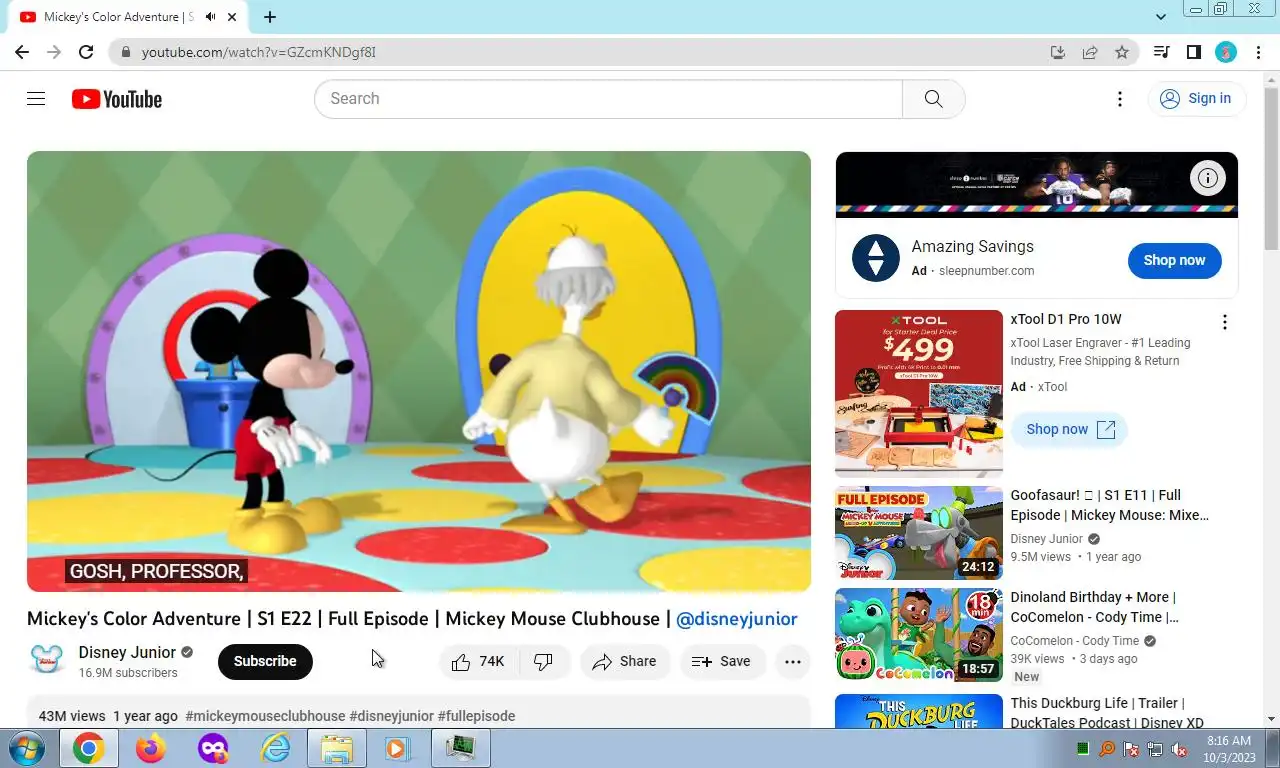Open the Chrome profile avatar
Viewport: 1280px width, 768px height.
(x=1226, y=52)
